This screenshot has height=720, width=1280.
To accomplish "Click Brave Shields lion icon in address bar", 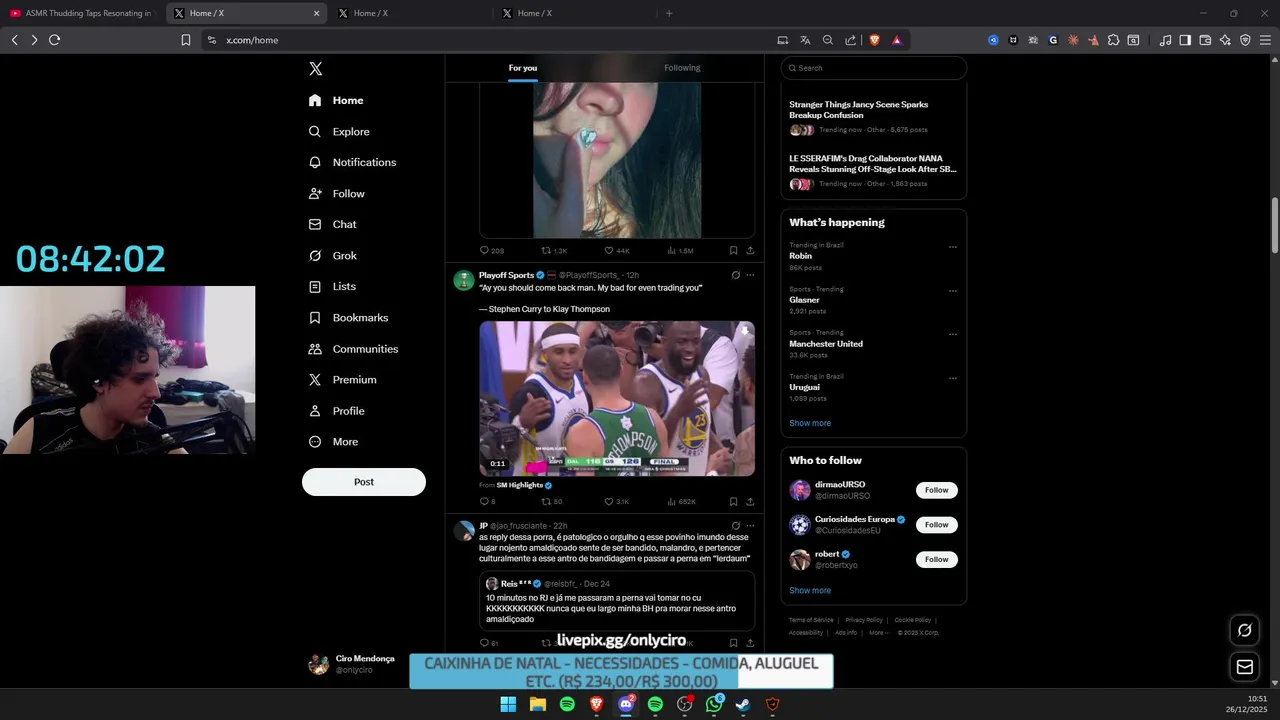I will [x=874, y=40].
